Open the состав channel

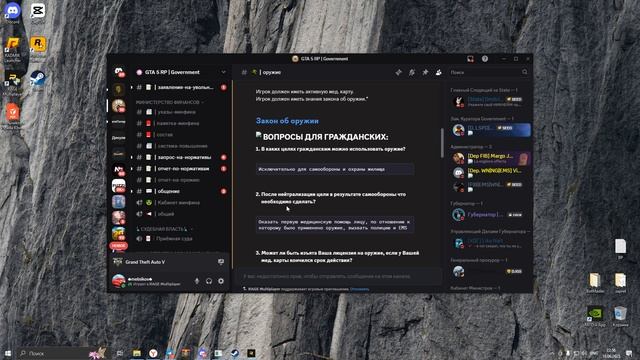point(181,135)
